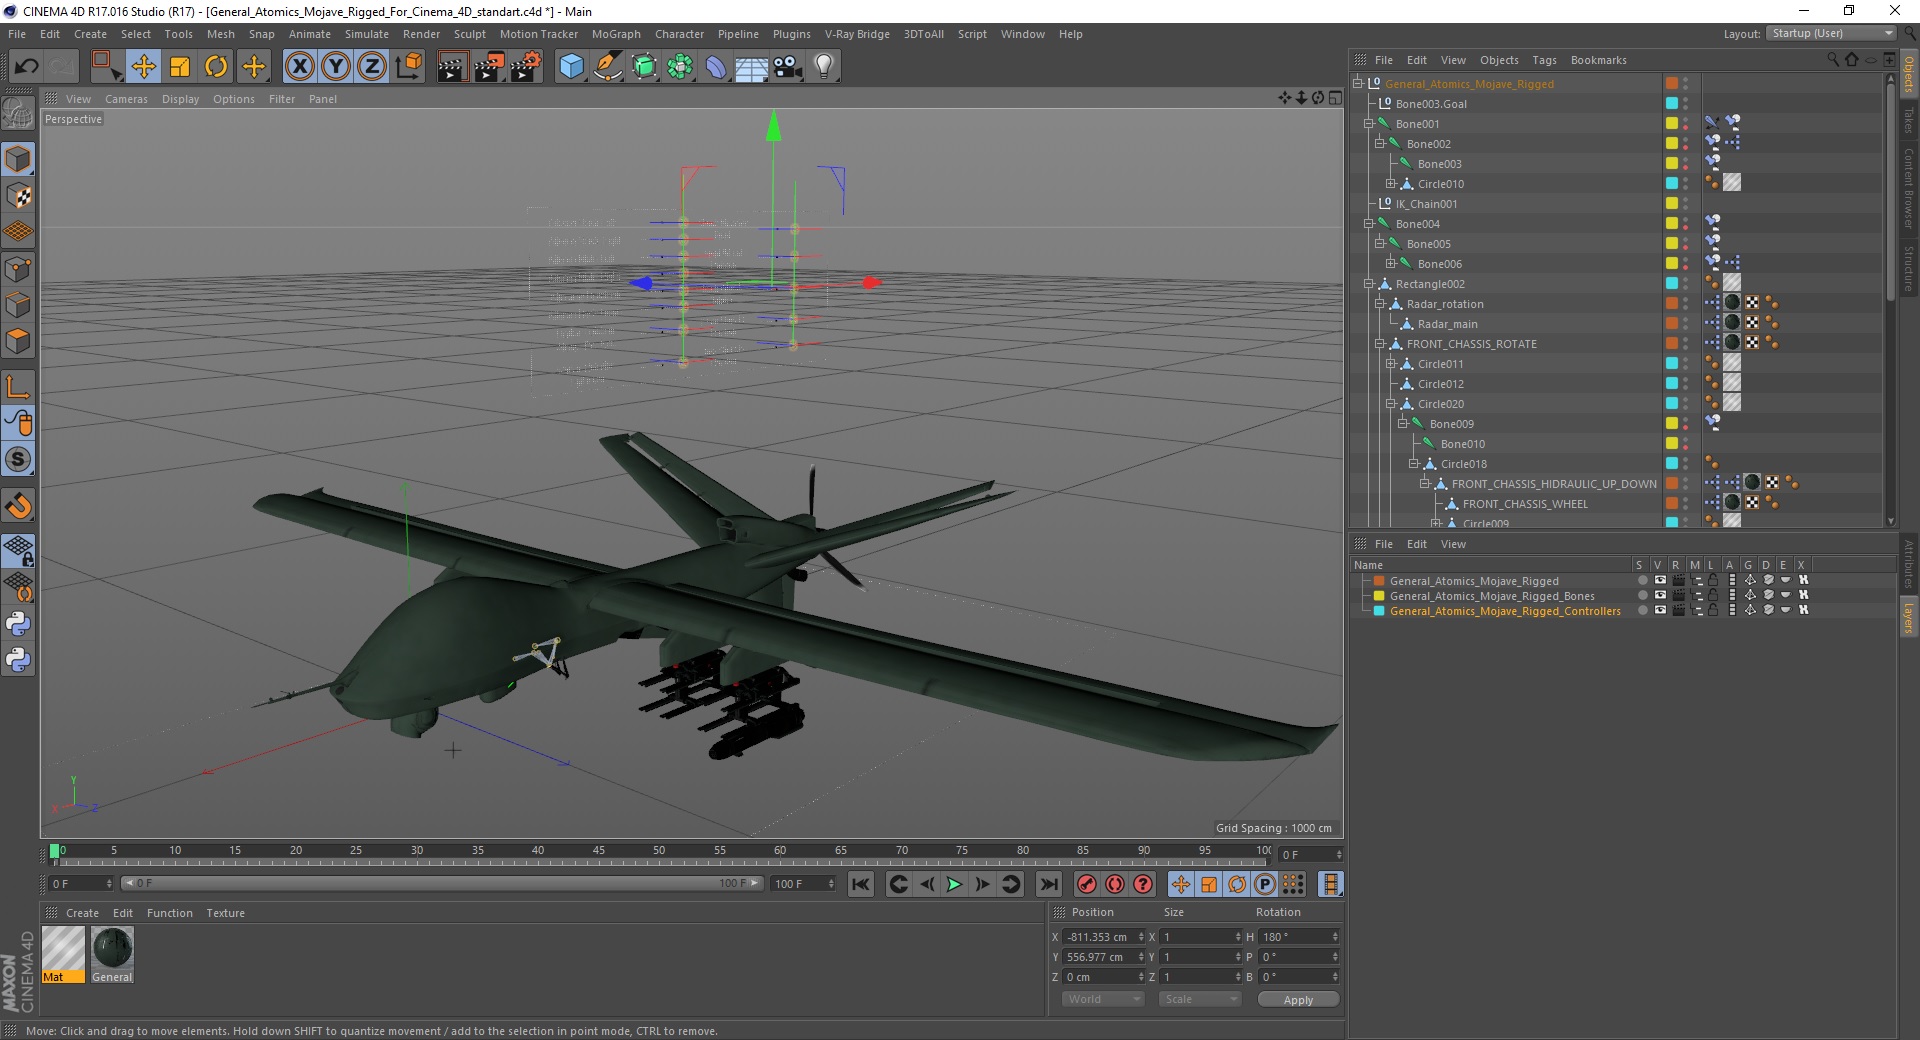The height and width of the screenshot is (1040, 1920).
Task: Select the Live Selection tool
Action: [106, 67]
